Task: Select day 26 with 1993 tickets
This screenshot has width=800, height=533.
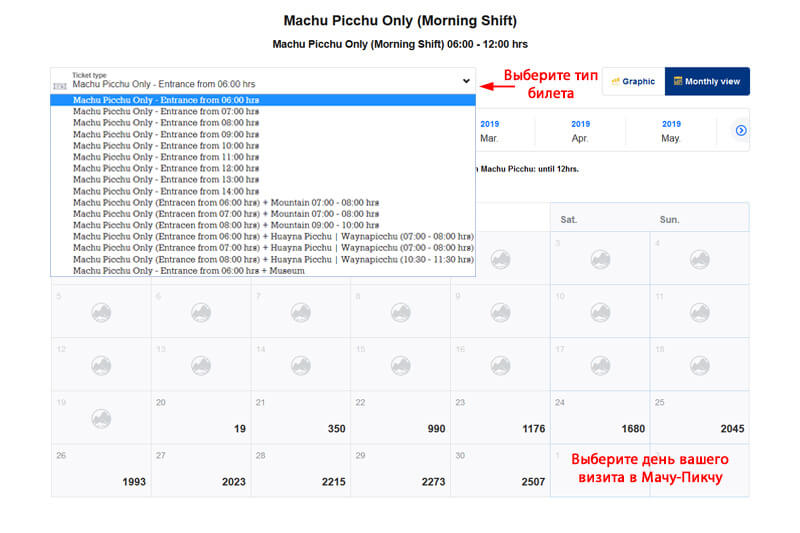Action: click(101, 470)
